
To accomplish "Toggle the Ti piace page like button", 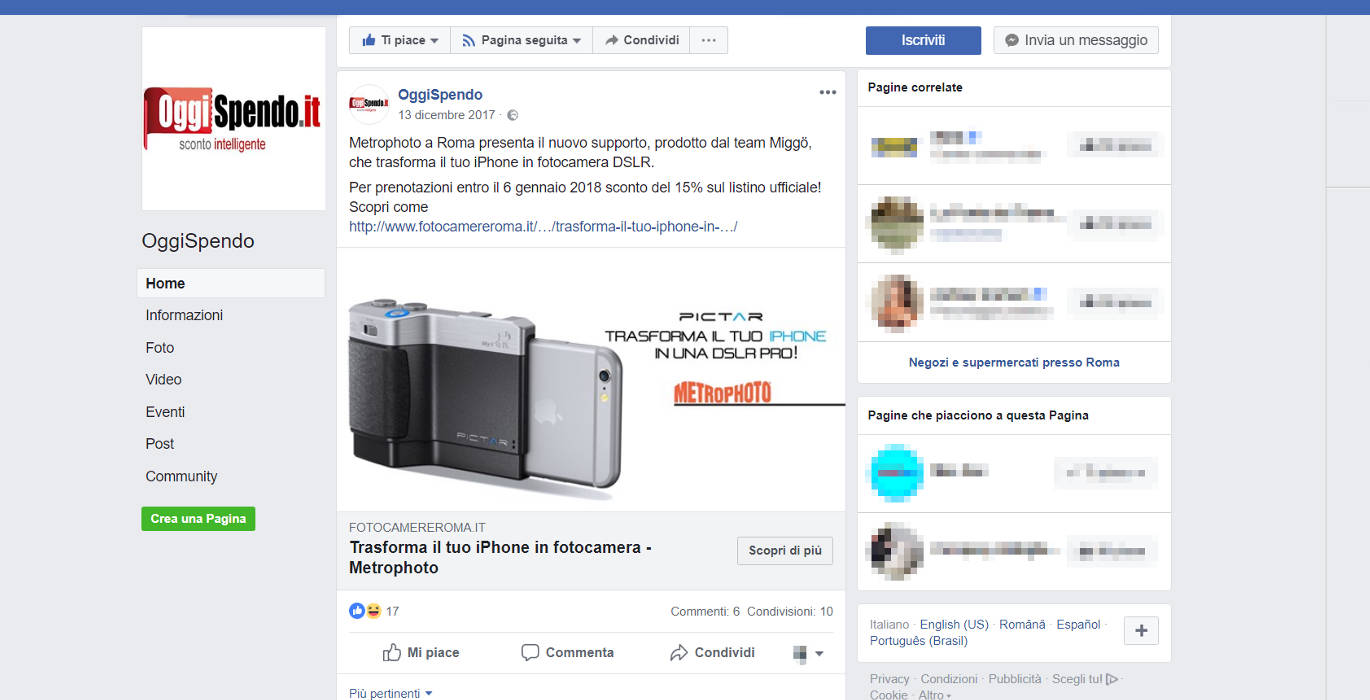I will coord(400,40).
